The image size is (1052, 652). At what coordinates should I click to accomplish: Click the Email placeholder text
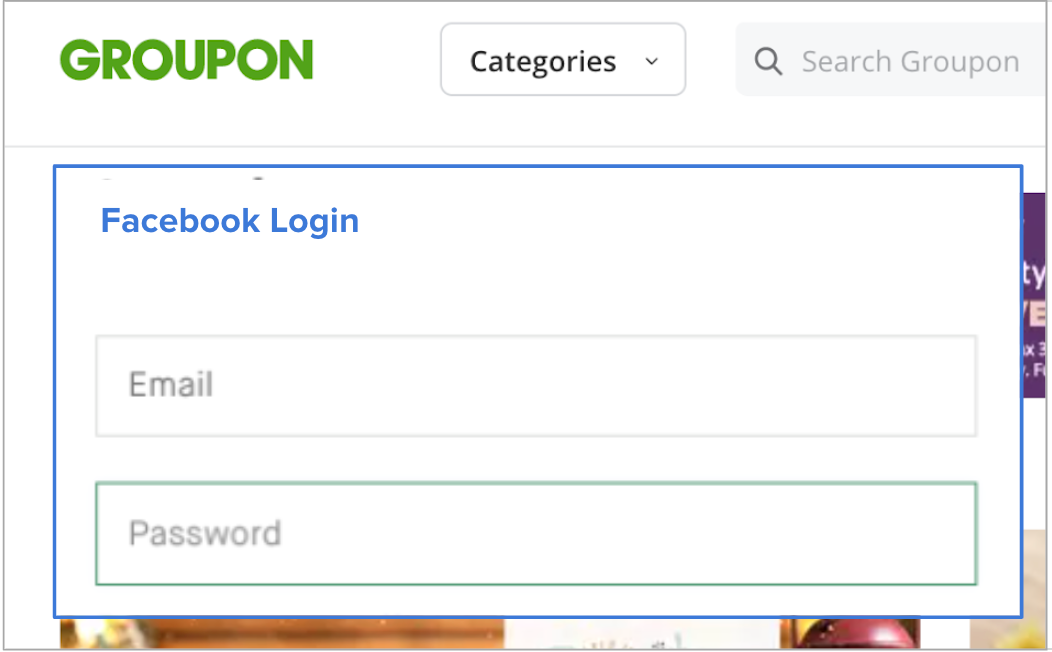[171, 385]
